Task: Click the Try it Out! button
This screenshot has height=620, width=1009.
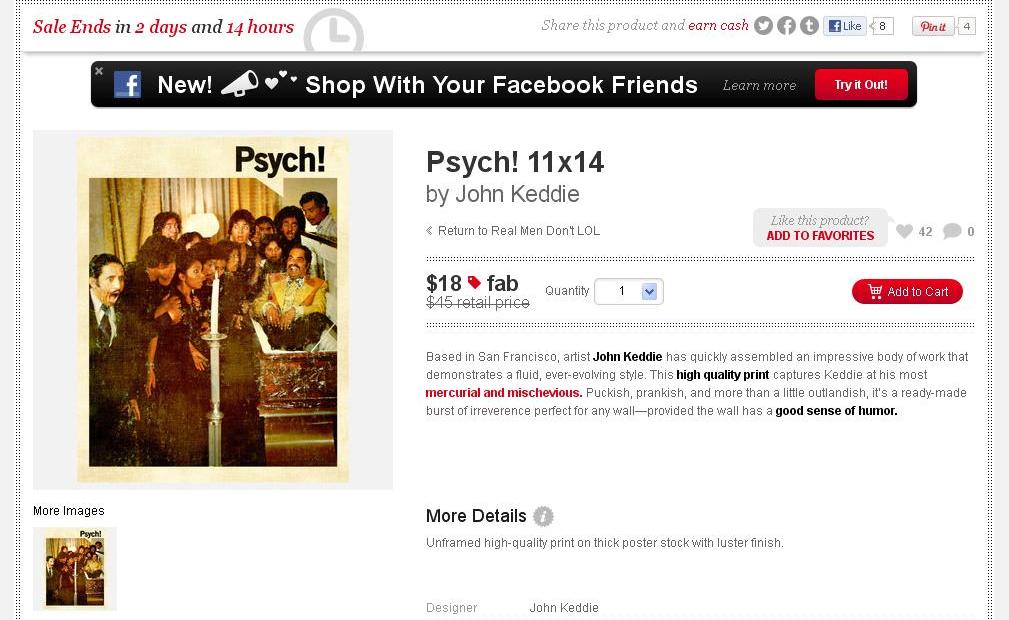Action: point(861,85)
